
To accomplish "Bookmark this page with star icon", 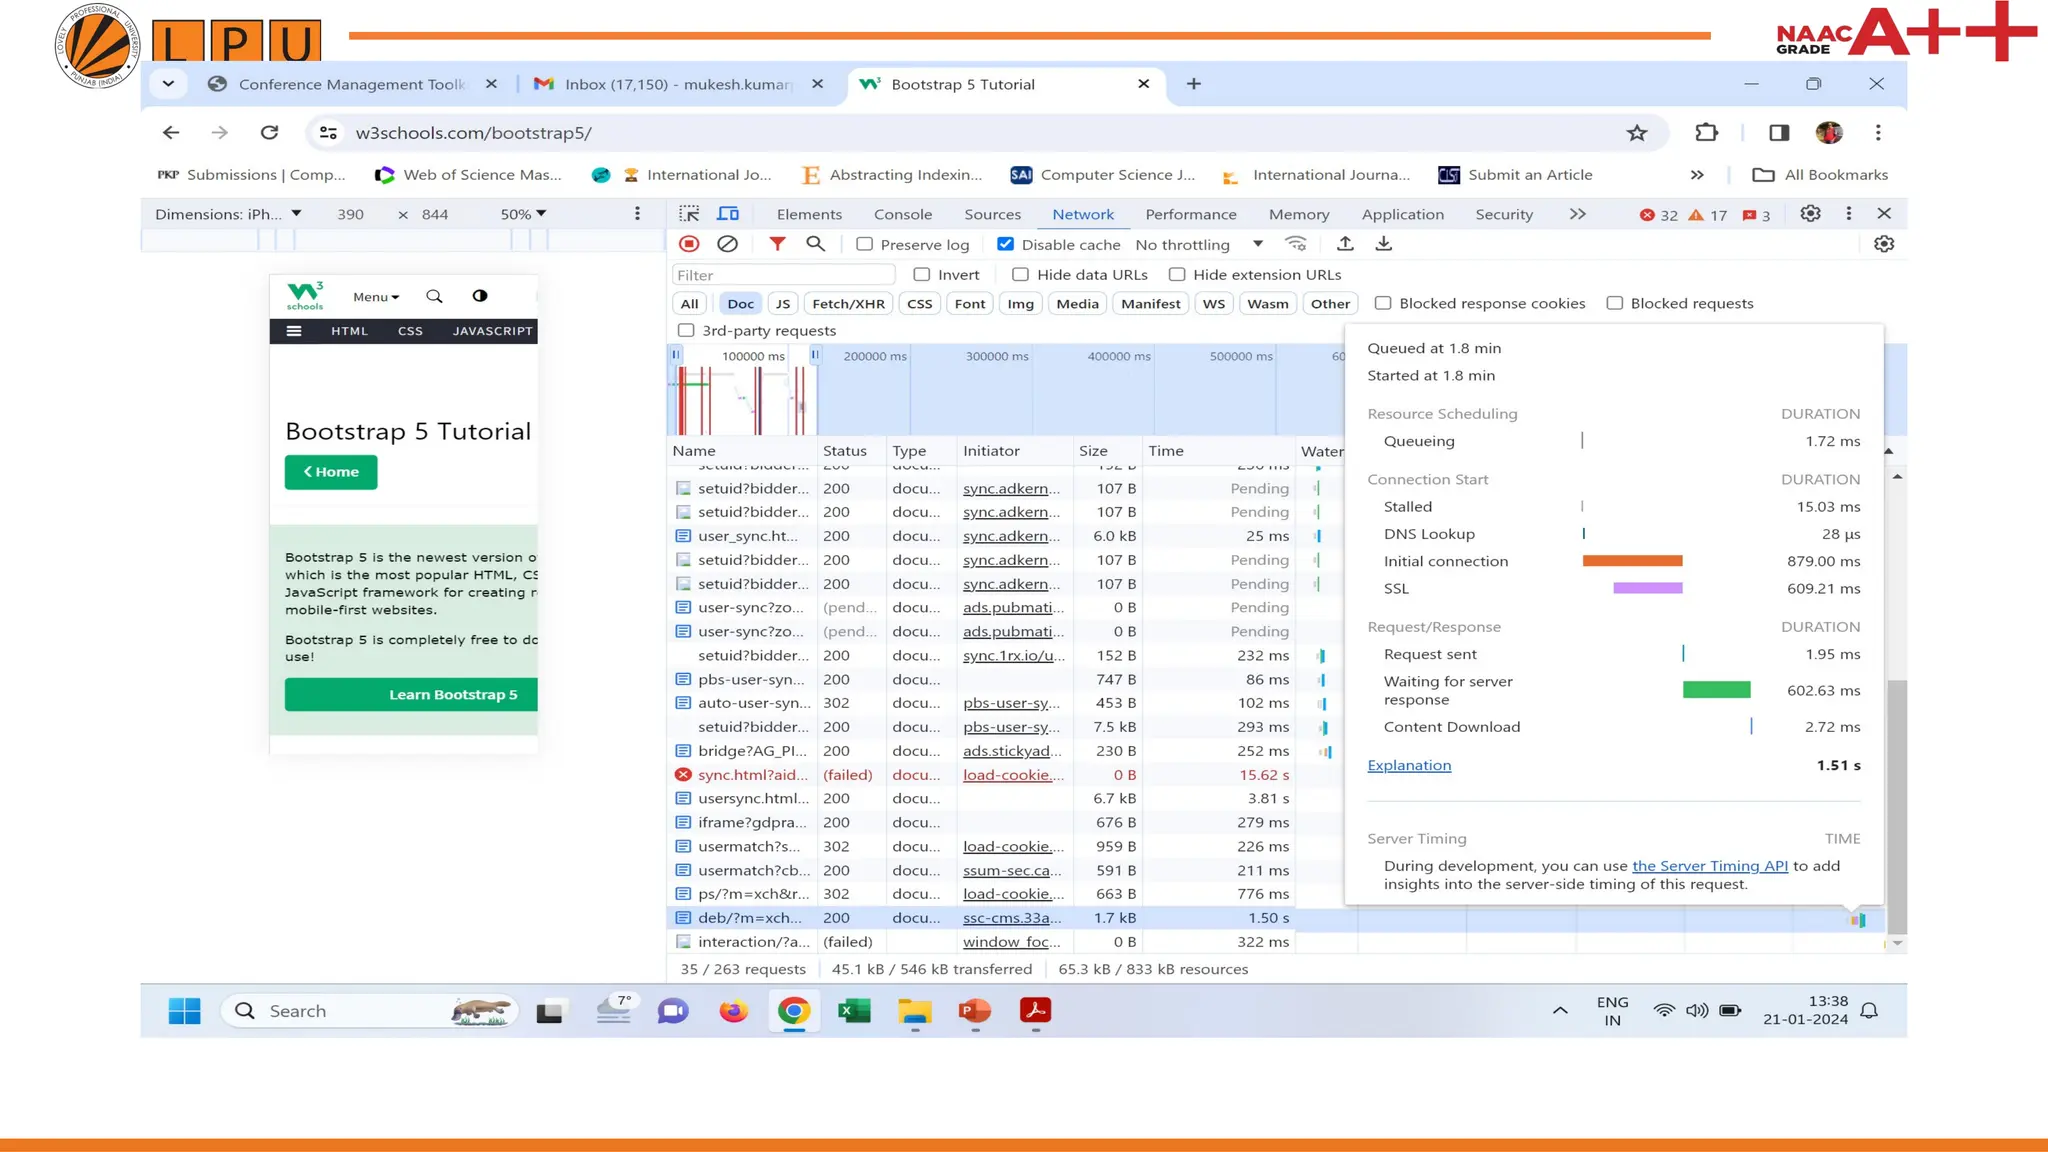I will 1637,133.
